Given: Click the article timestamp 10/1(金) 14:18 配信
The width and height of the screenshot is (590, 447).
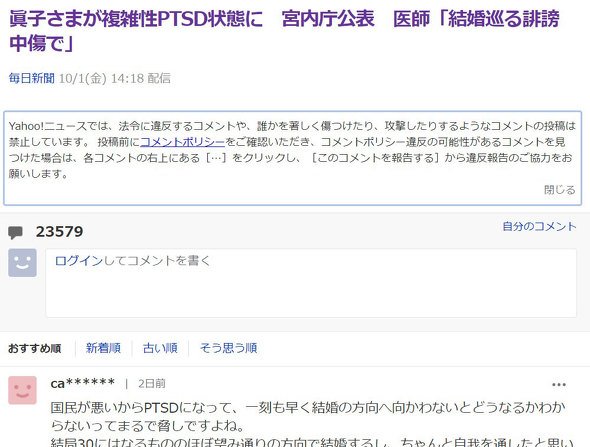Looking at the screenshot, I should coord(115,78).
